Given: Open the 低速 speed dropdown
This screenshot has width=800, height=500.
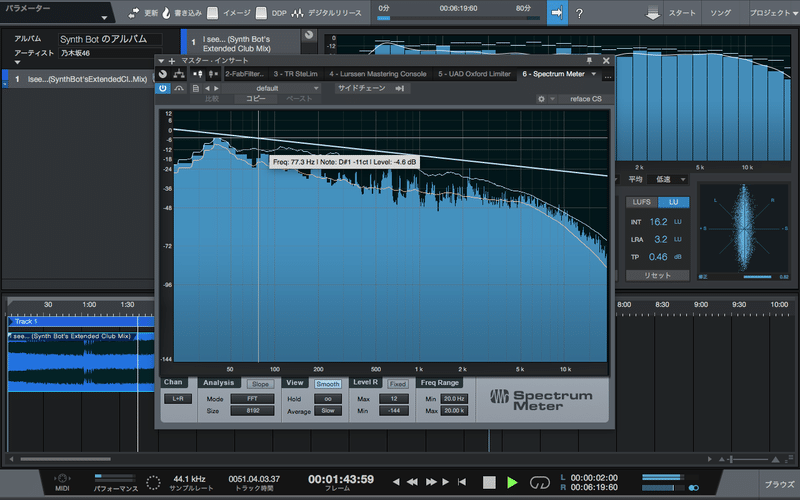Looking at the screenshot, I should point(667,180).
